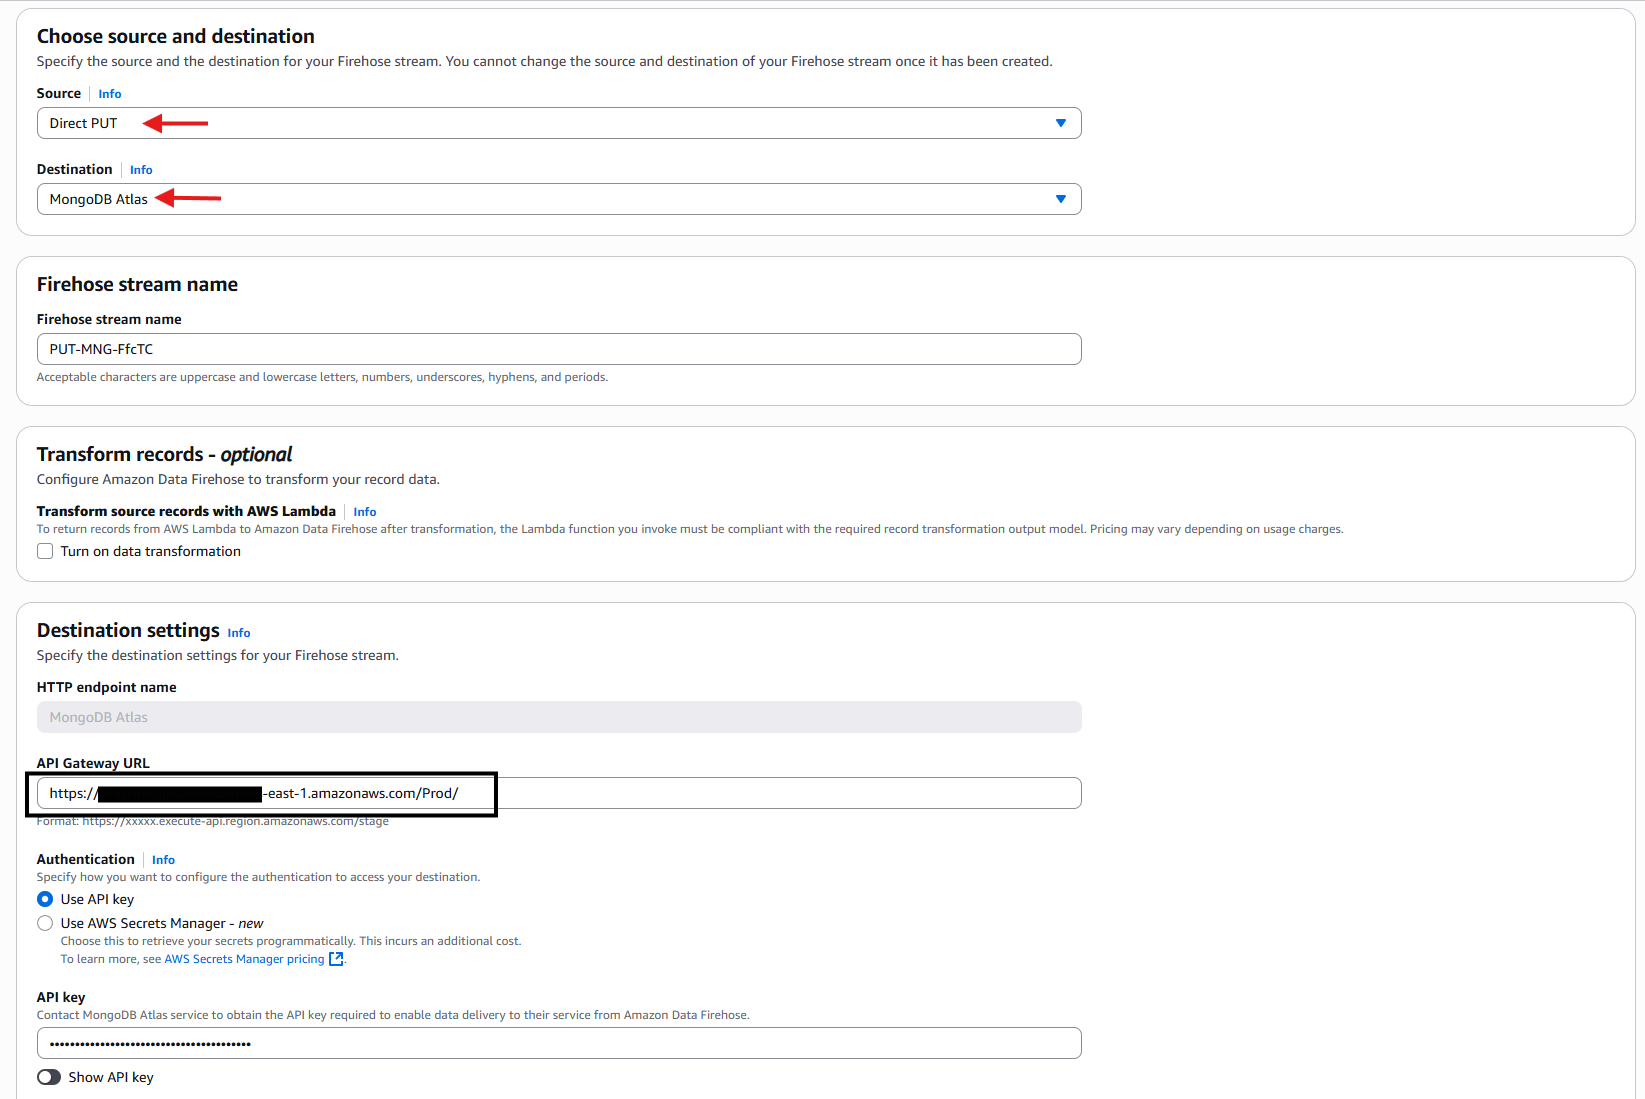Click the Info link next to Destination
This screenshot has width=1645, height=1099.
pos(140,169)
